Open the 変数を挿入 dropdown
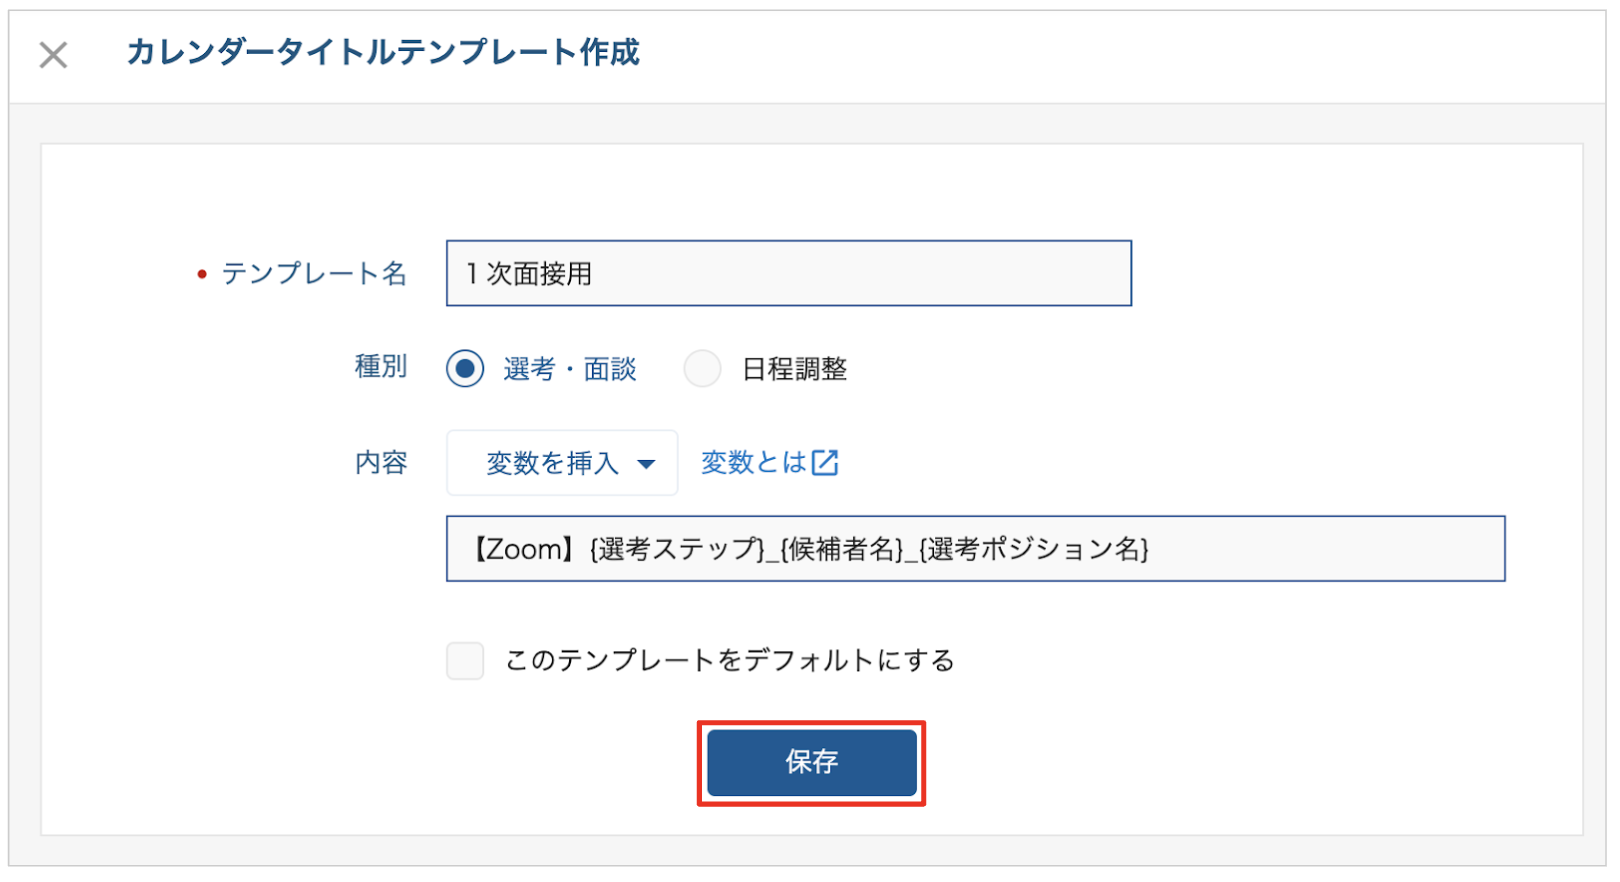Viewport: 1620px width, 882px height. (562, 463)
